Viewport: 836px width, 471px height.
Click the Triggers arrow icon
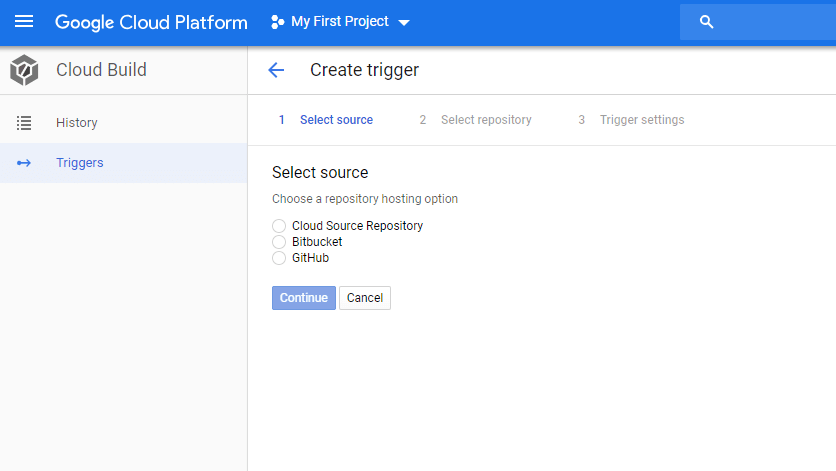point(23,163)
